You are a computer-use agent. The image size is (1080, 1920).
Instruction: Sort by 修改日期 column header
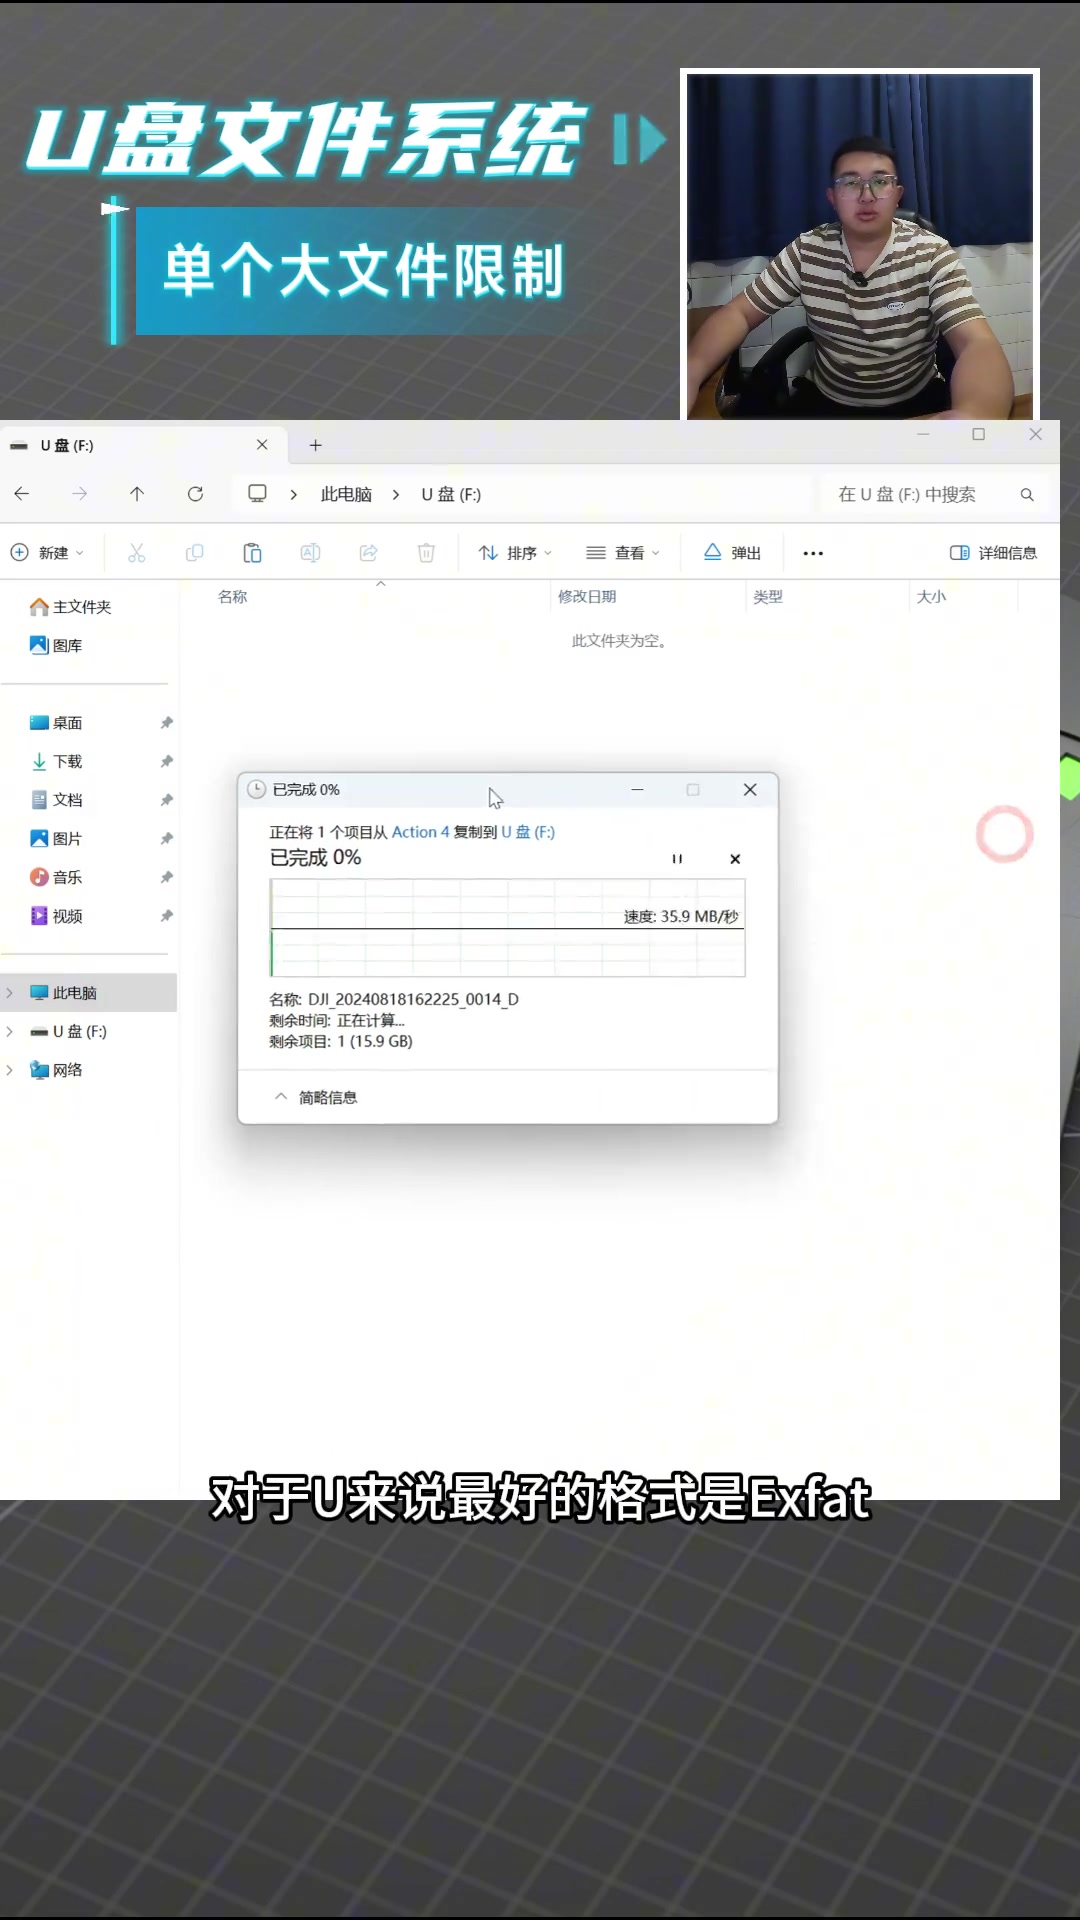tap(587, 597)
